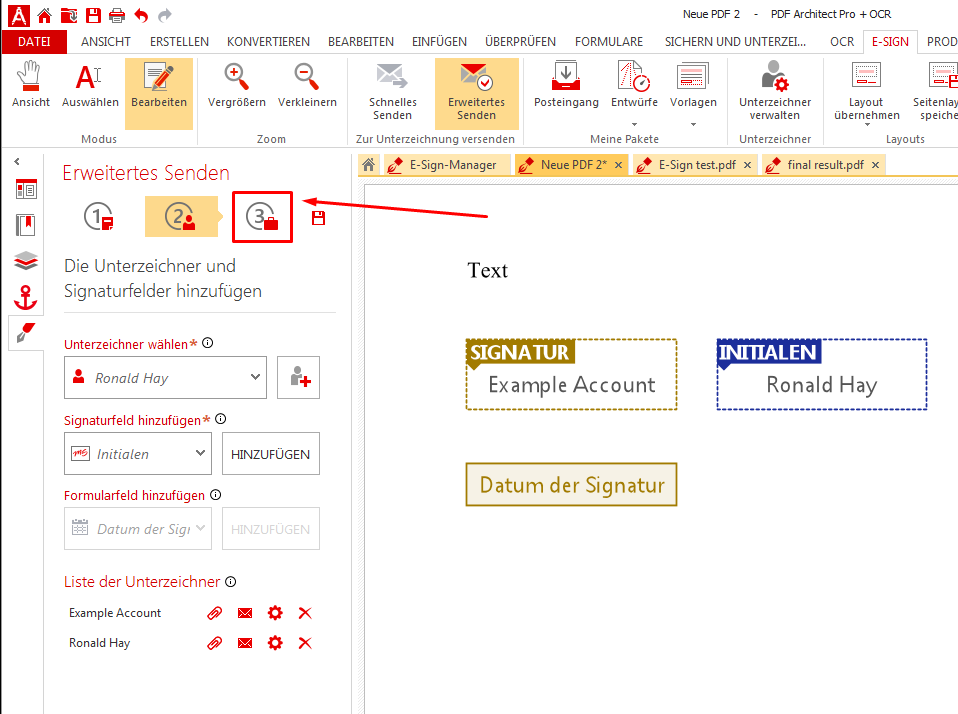The height and width of the screenshot is (714, 958).
Task: Edit the email message for Ronald Hay
Action: [x=245, y=643]
